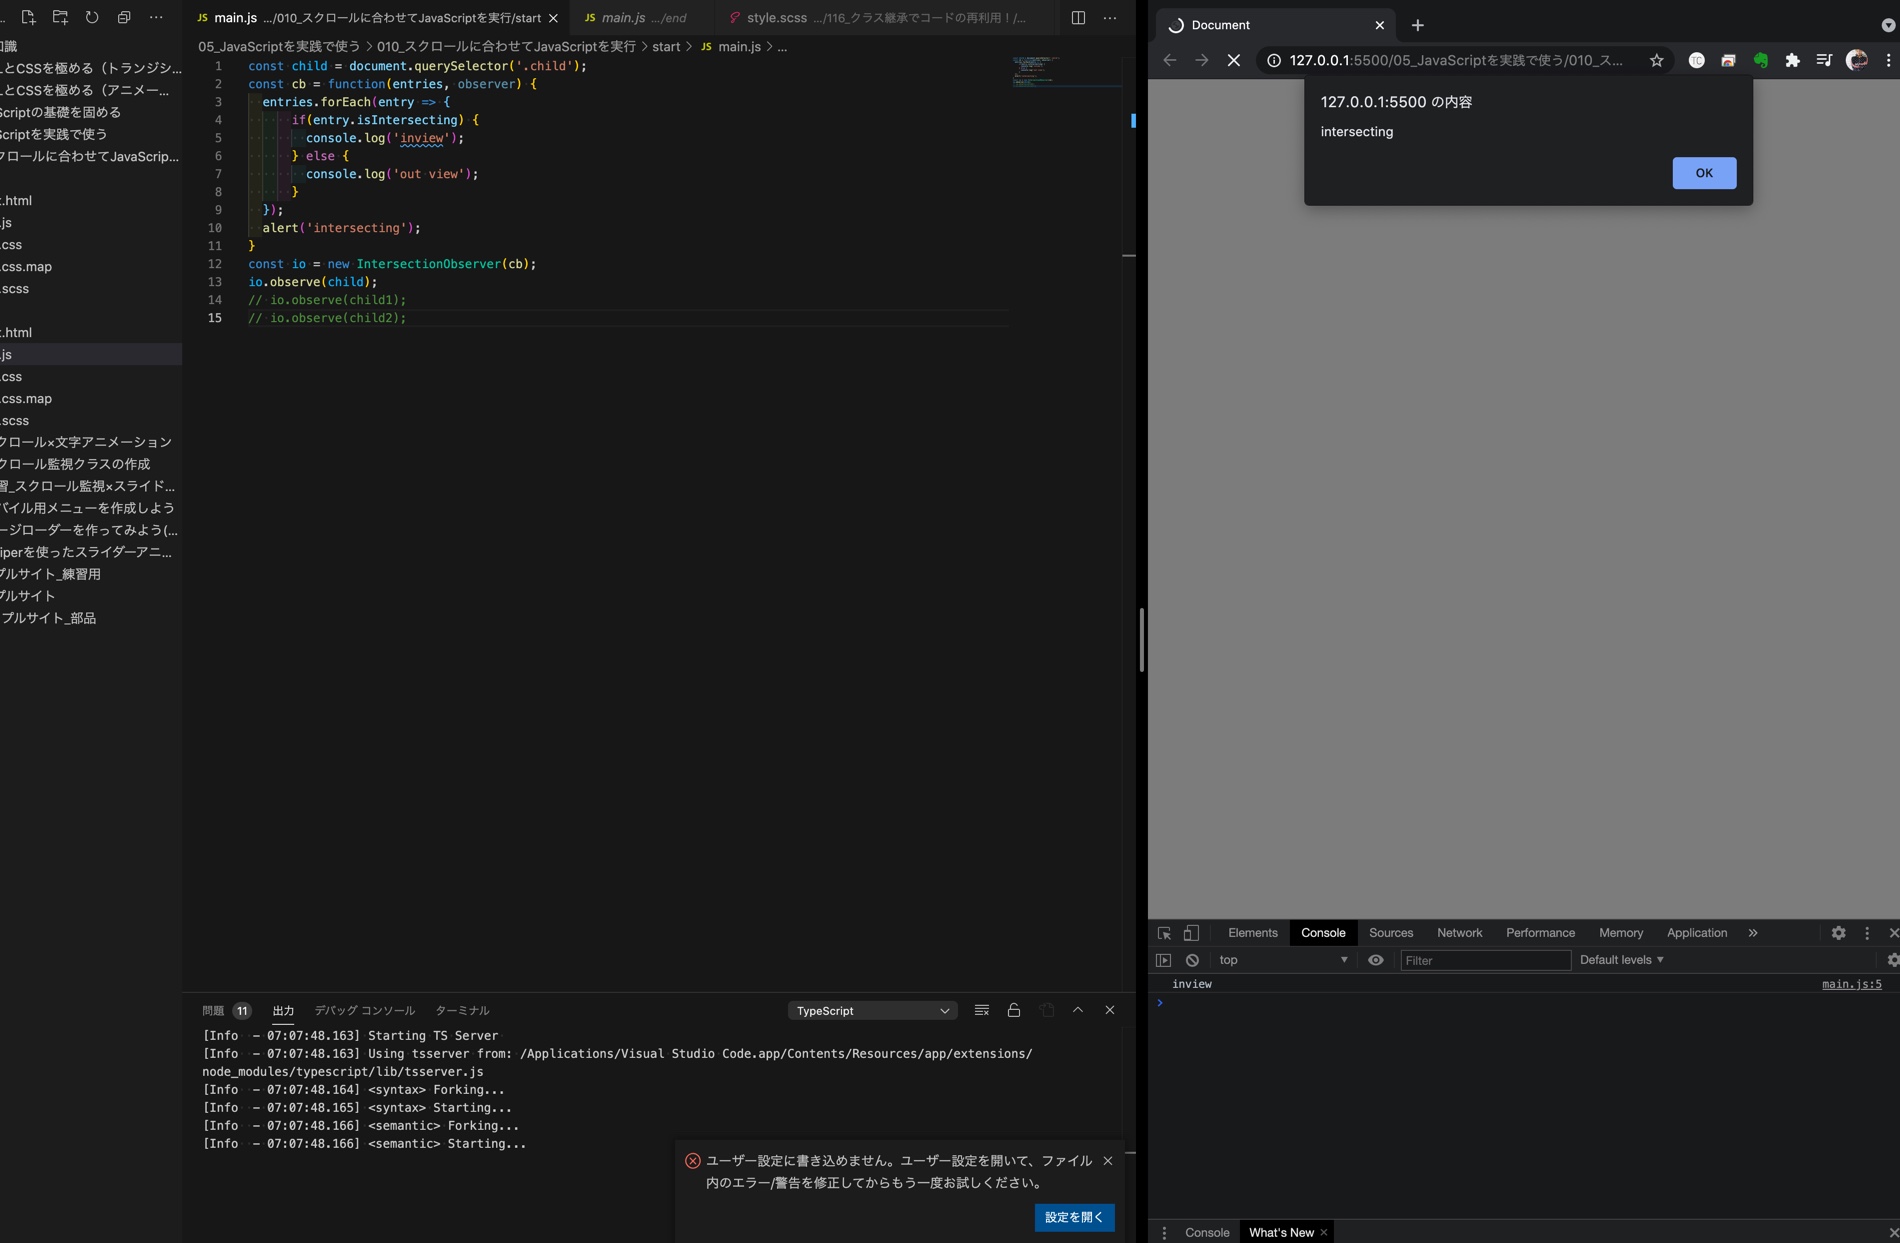Open the TypeScript output channel dropdown

point(872,1011)
